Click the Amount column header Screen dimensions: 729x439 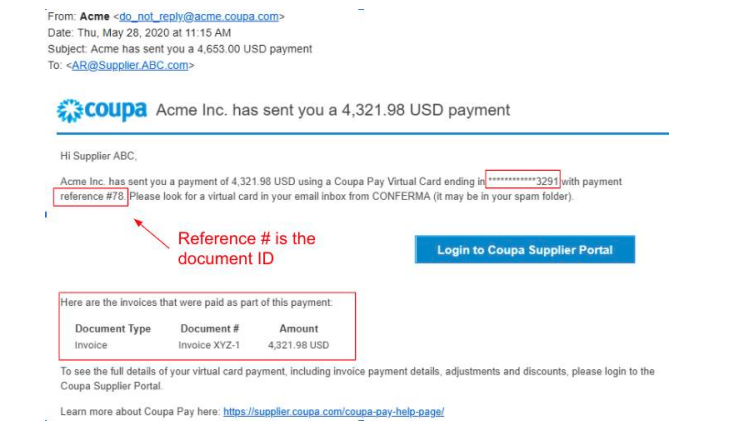(x=298, y=328)
